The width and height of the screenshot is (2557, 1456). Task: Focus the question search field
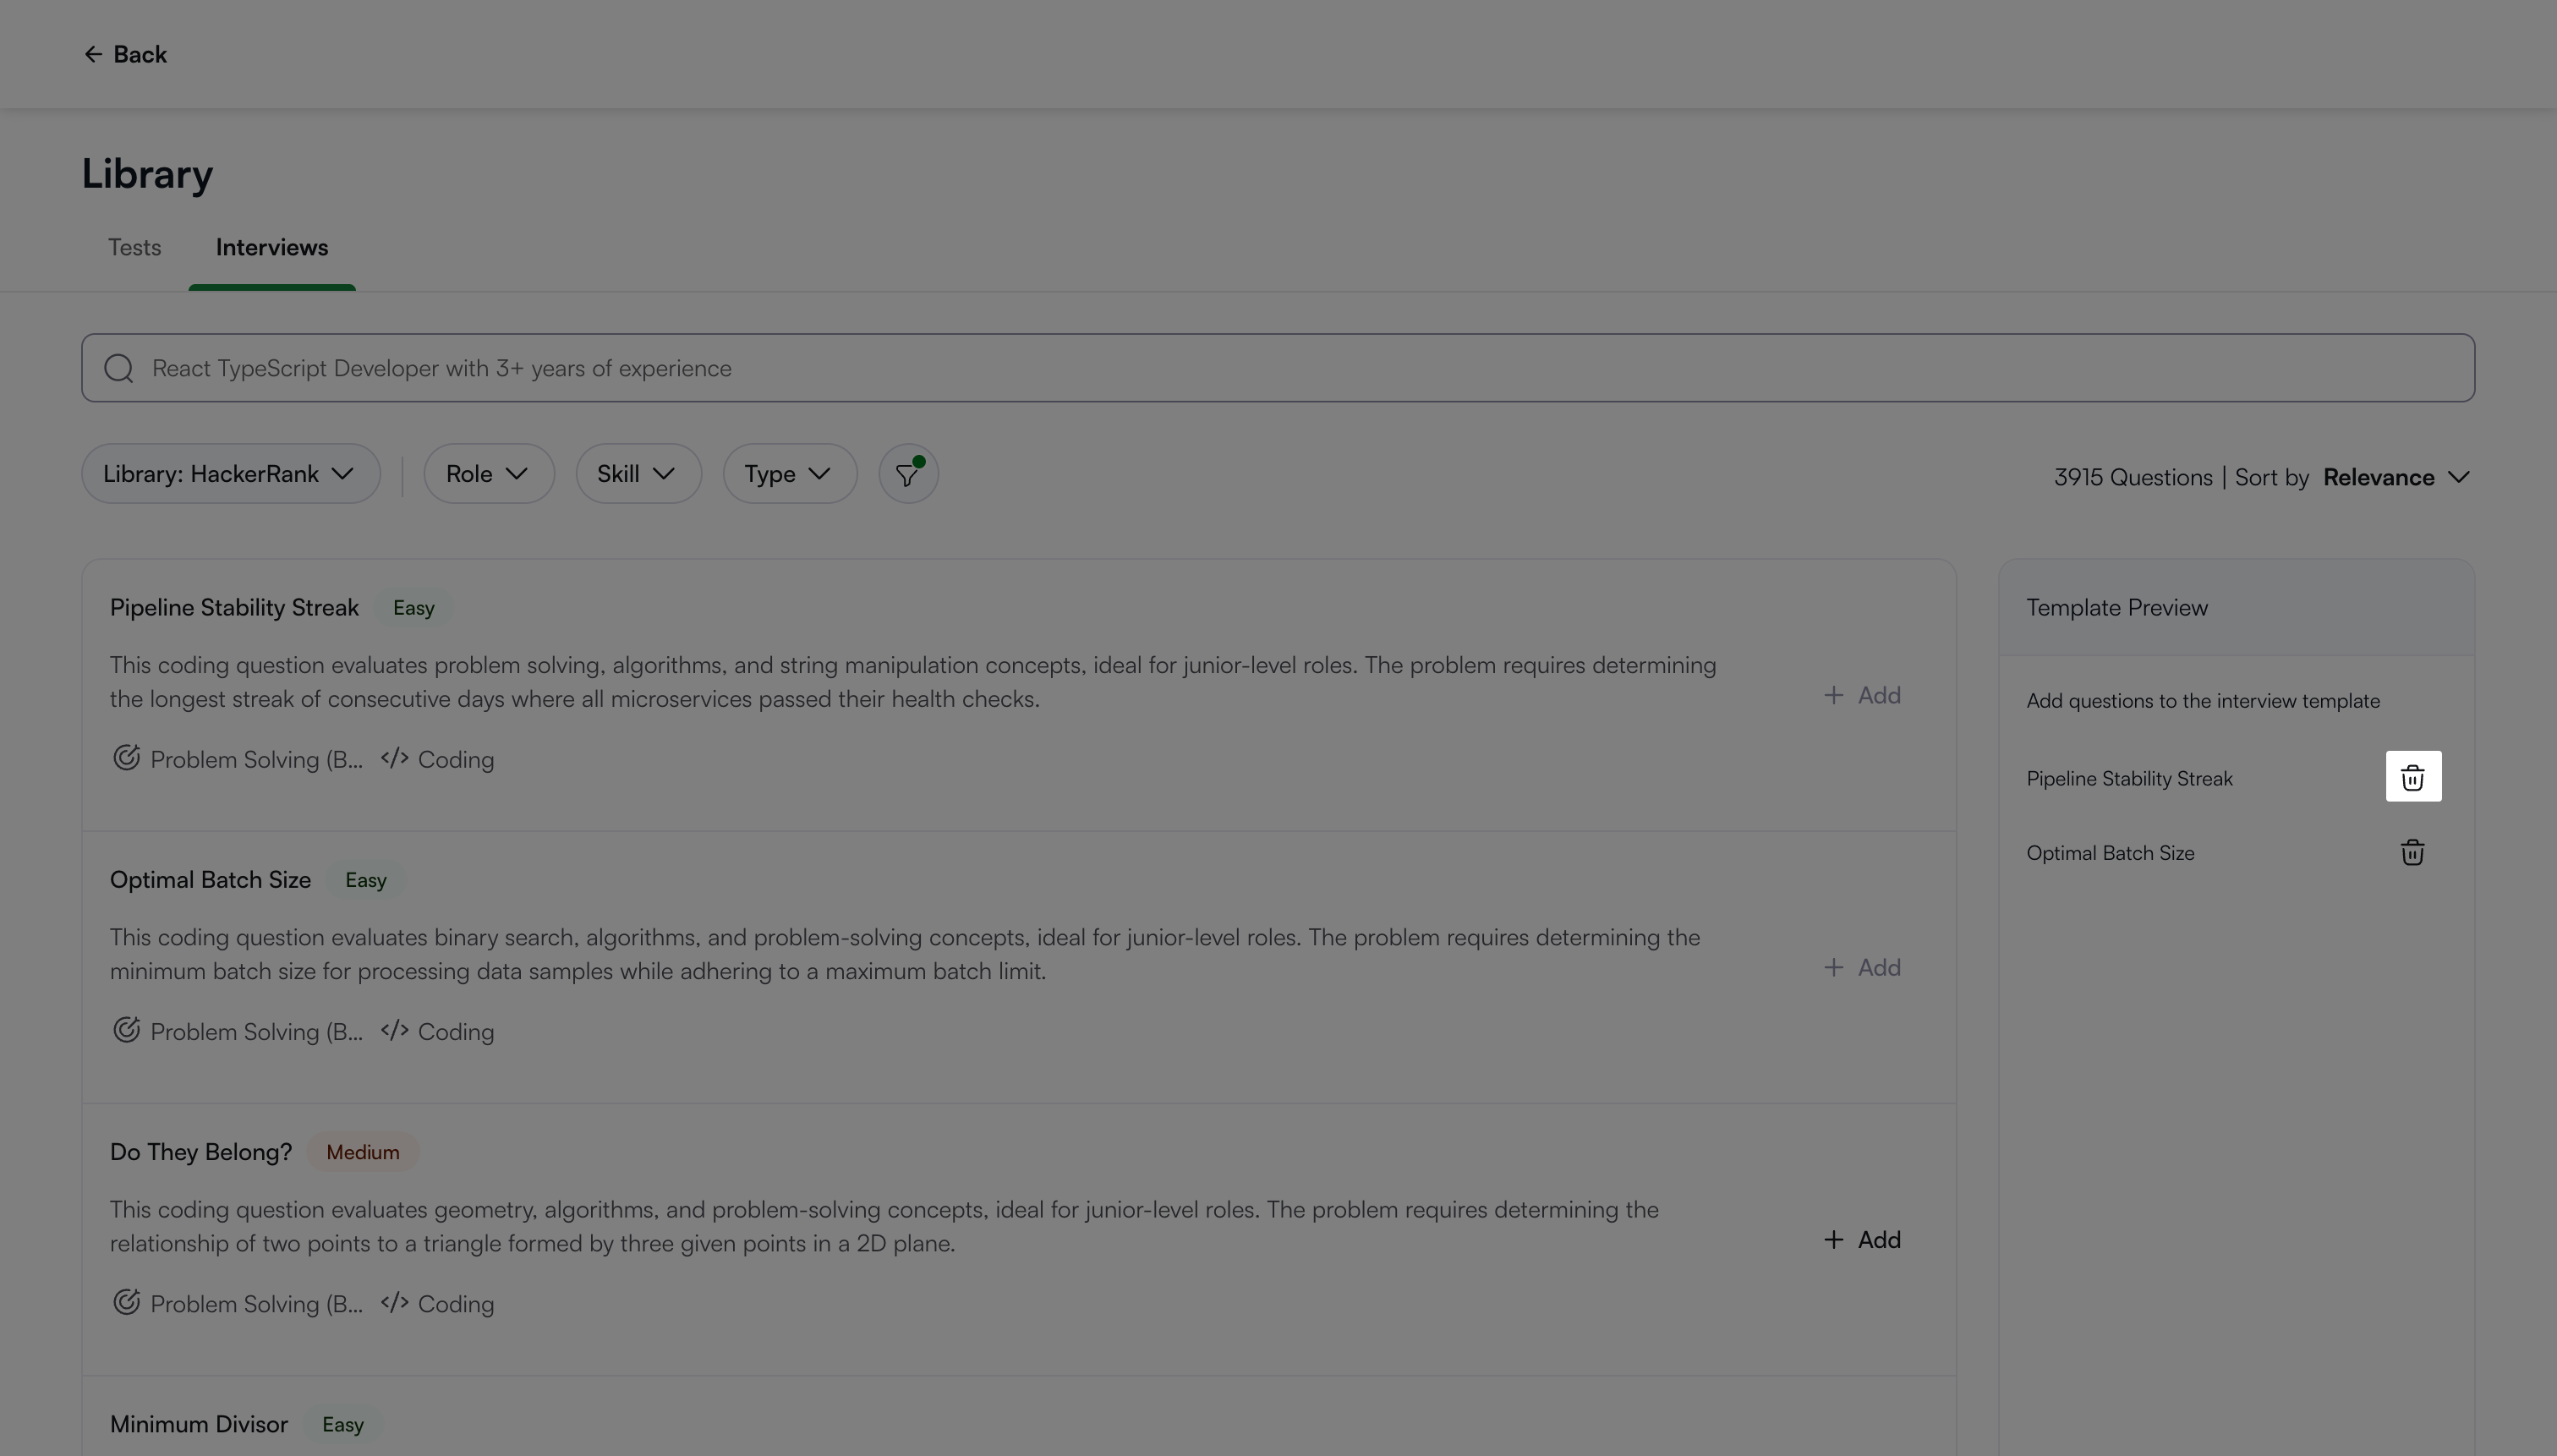pos(1278,368)
